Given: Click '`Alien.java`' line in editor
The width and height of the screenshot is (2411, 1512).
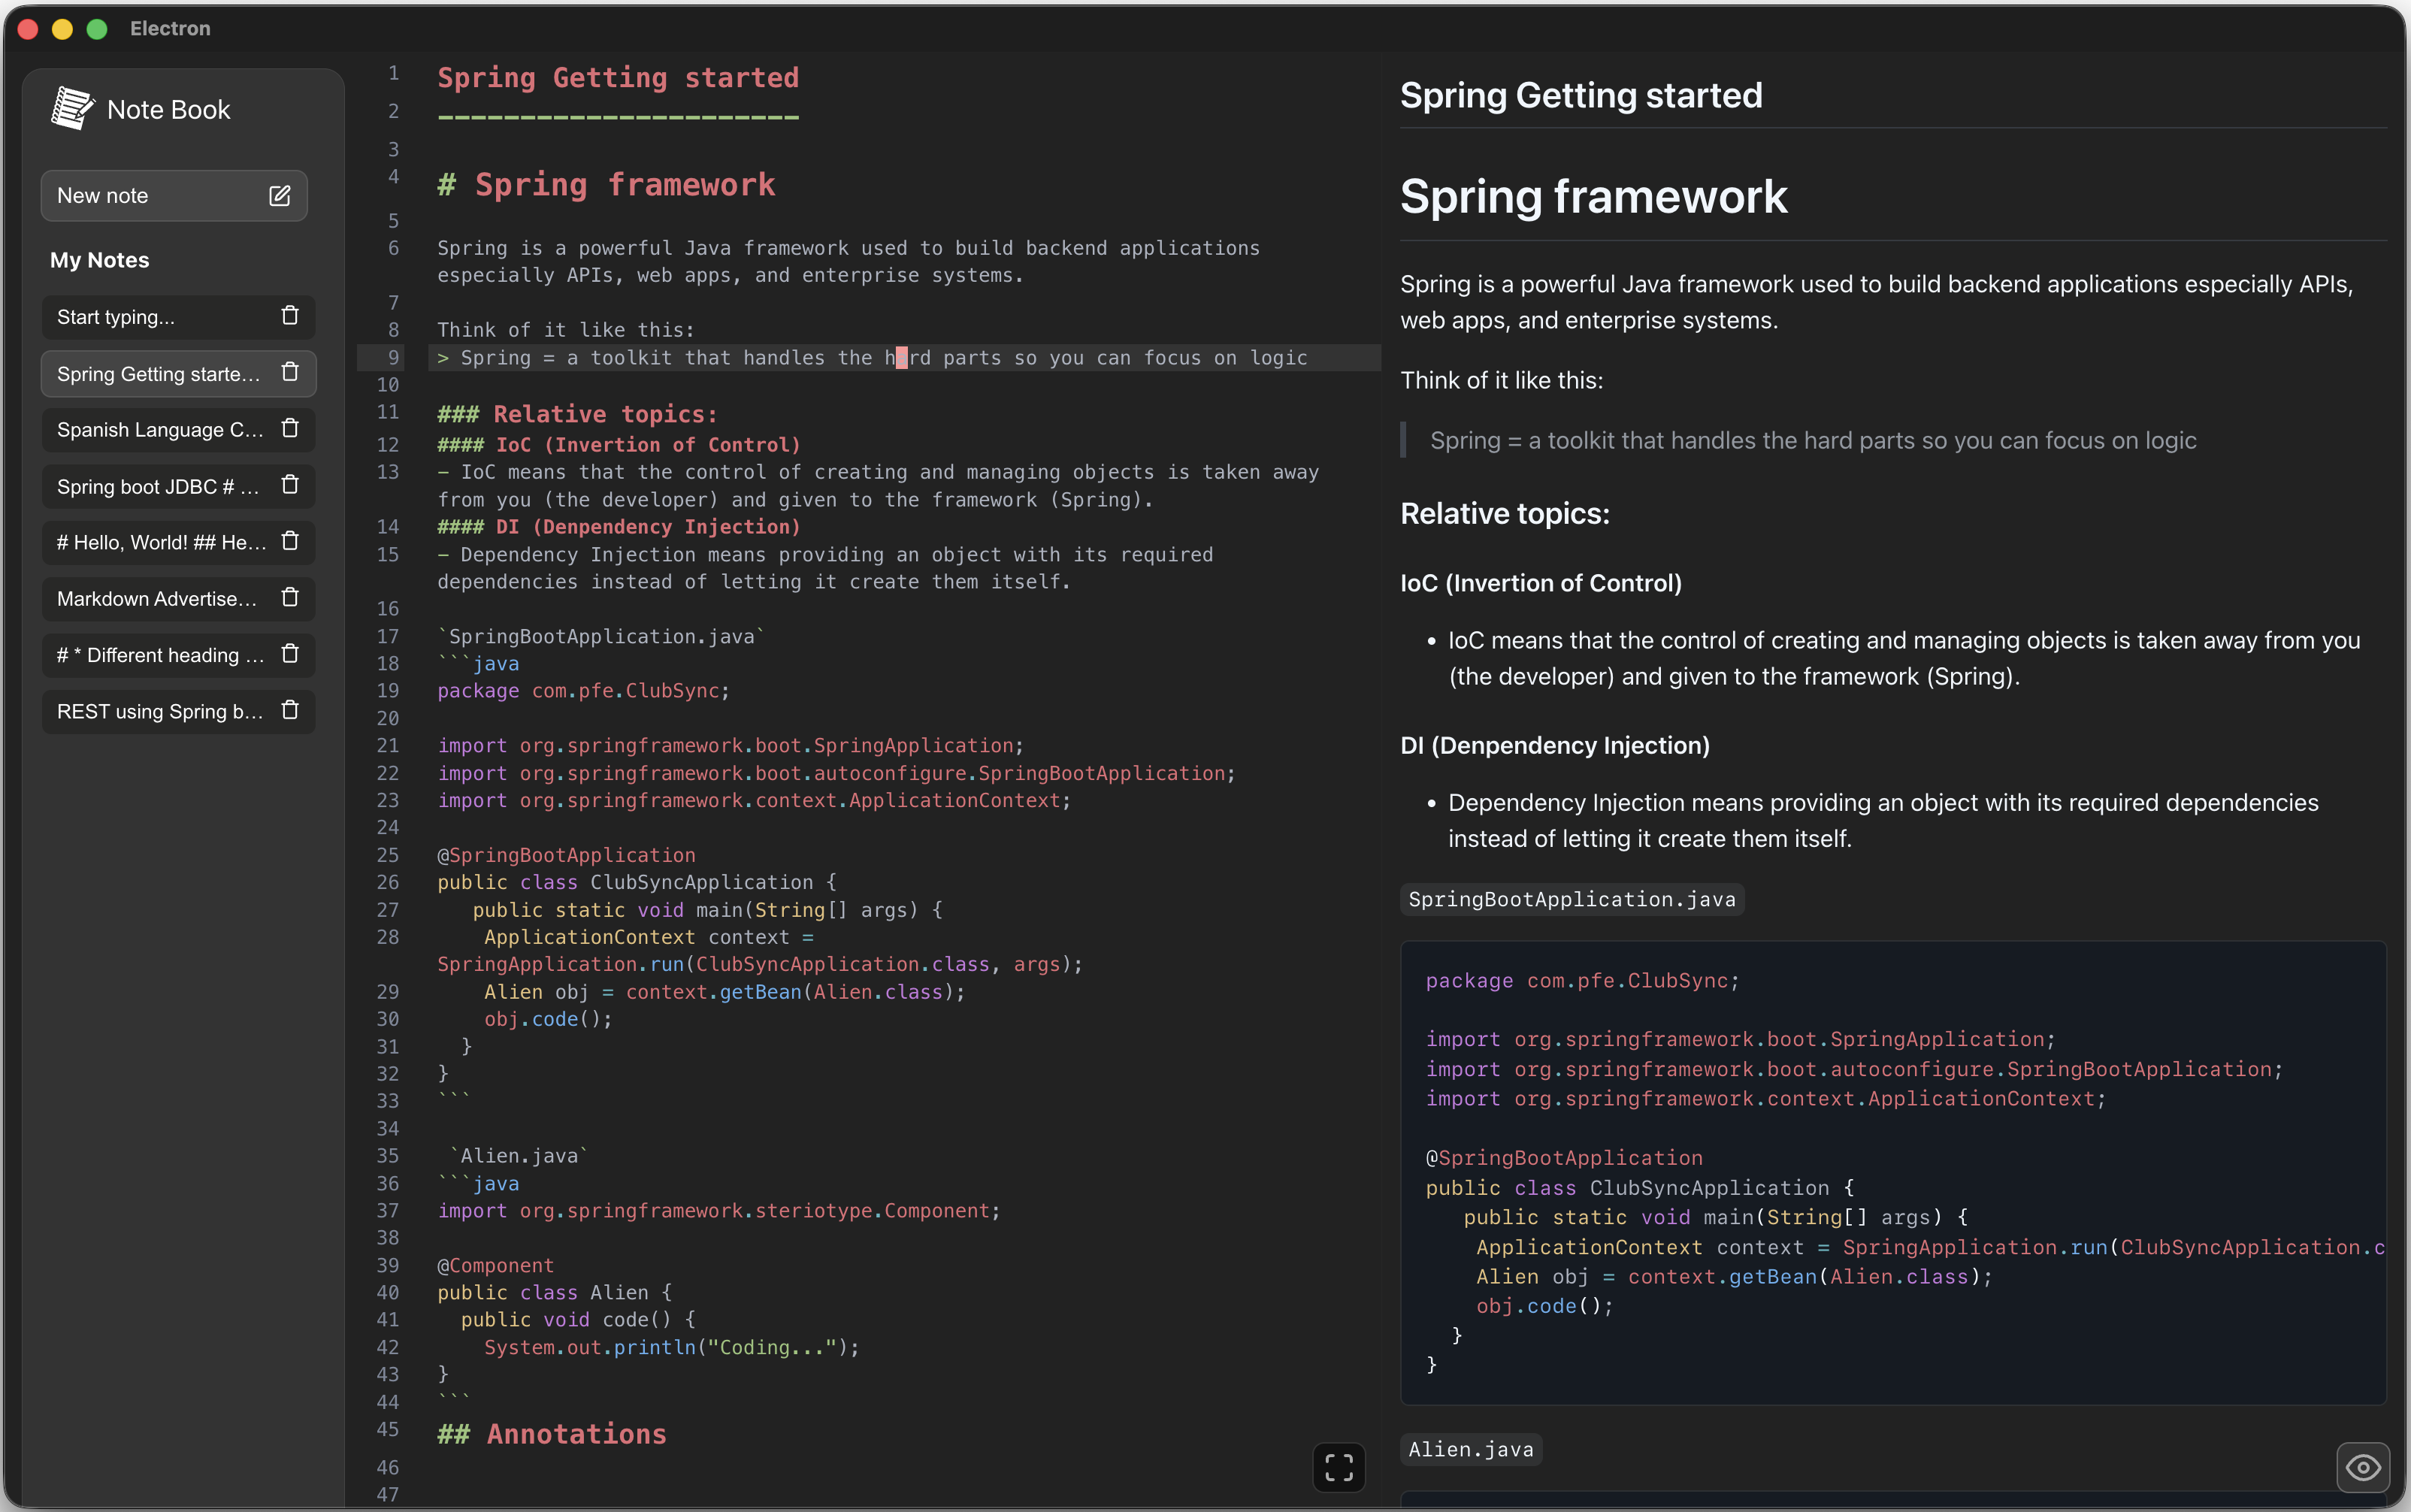Looking at the screenshot, I should 519,1156.
